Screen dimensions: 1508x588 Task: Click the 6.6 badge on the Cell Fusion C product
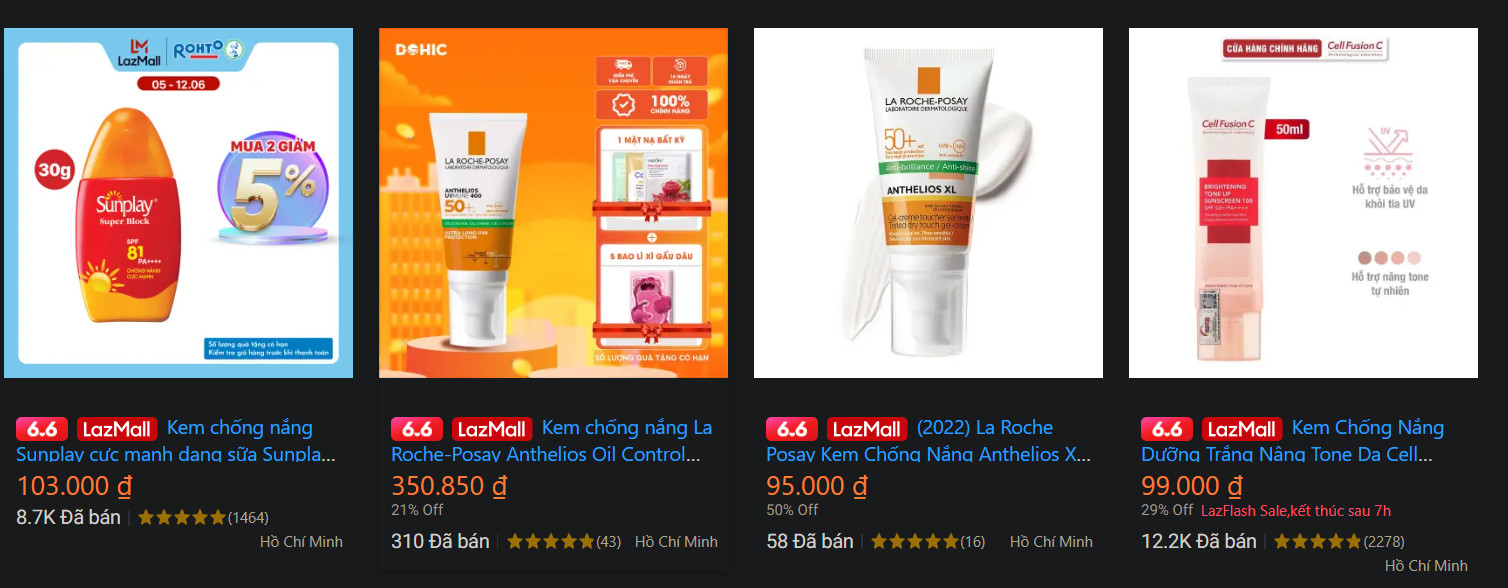coord(1167,429)
